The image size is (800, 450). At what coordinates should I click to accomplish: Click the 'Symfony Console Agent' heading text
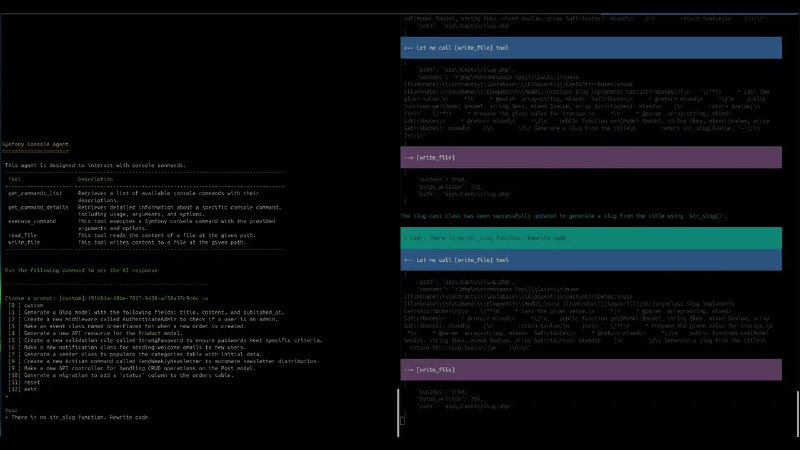(35, 144)
